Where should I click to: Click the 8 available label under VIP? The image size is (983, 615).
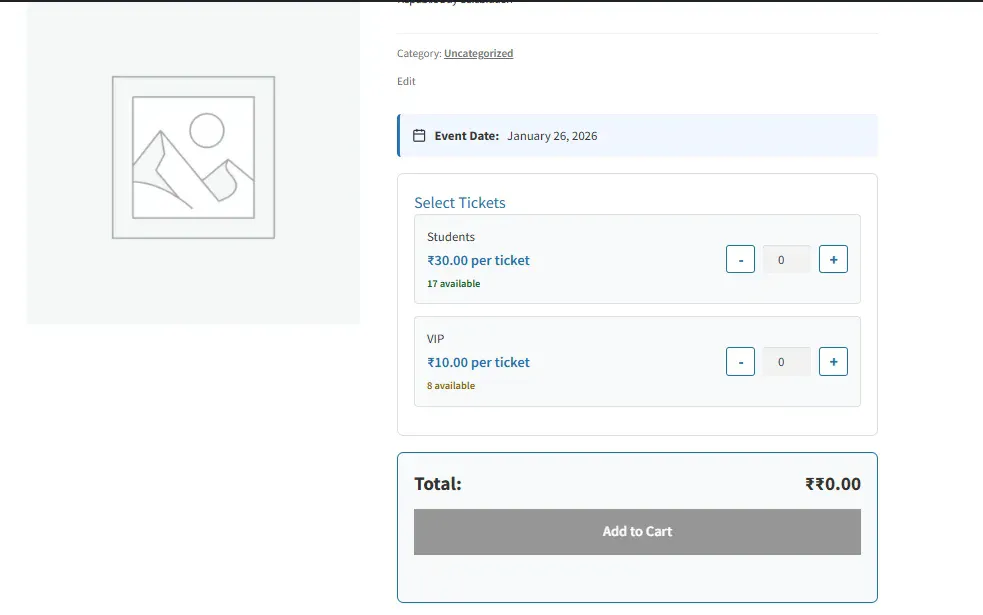point(450,385)
